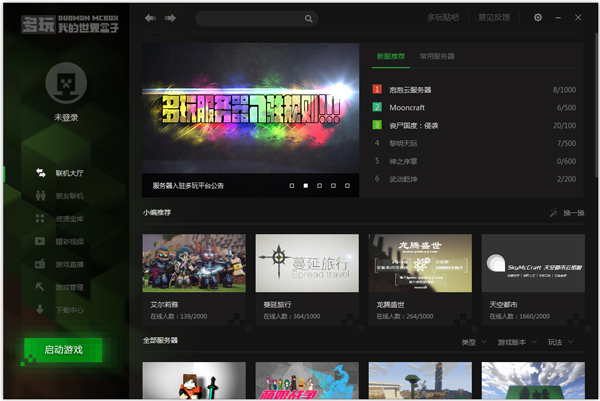Expand the 类型 type filter dropdown
This screenshot has height=401, width=600.
[474, 342]
